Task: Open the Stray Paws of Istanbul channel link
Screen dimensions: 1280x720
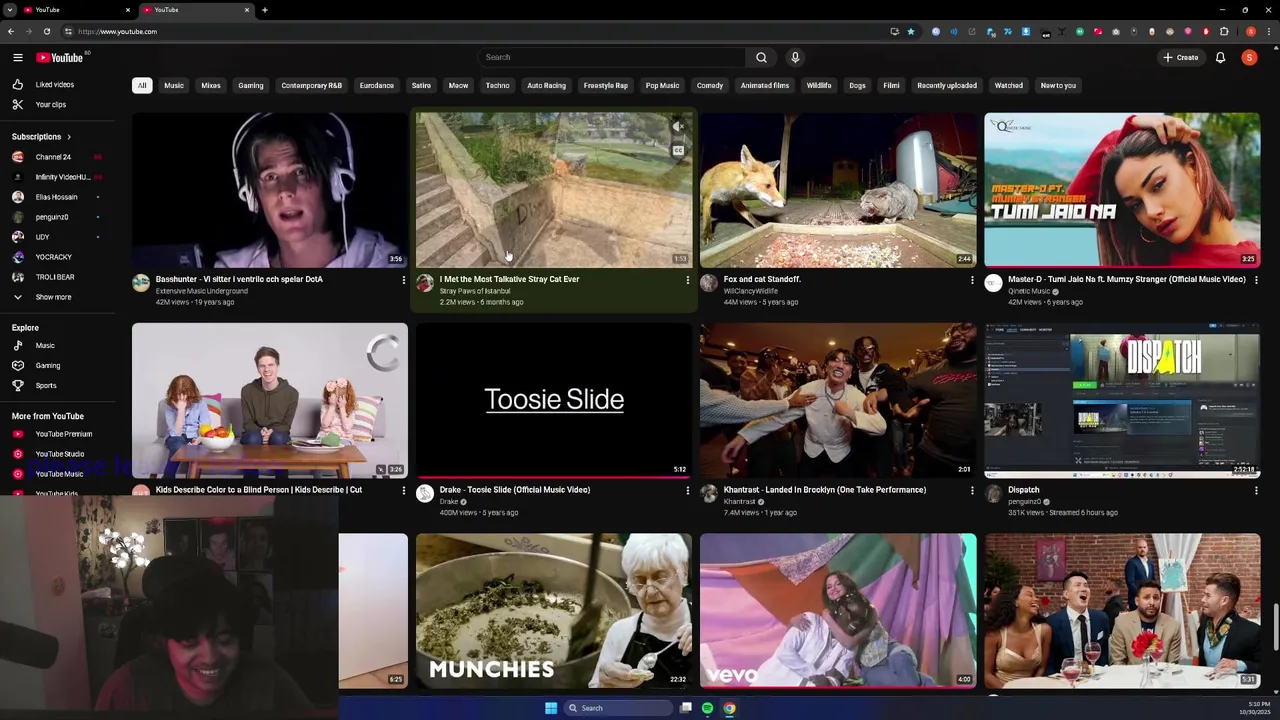Action: tap(475, 291)
